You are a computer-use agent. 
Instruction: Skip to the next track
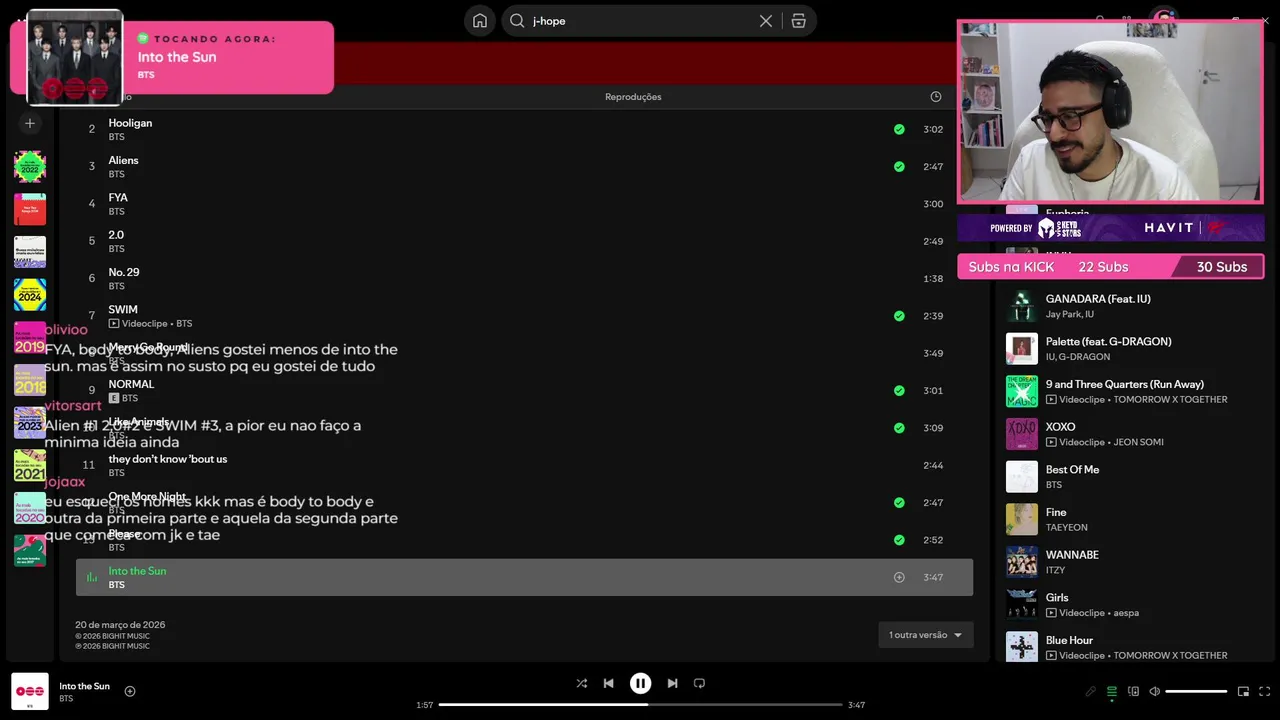(x=672, y=683)
